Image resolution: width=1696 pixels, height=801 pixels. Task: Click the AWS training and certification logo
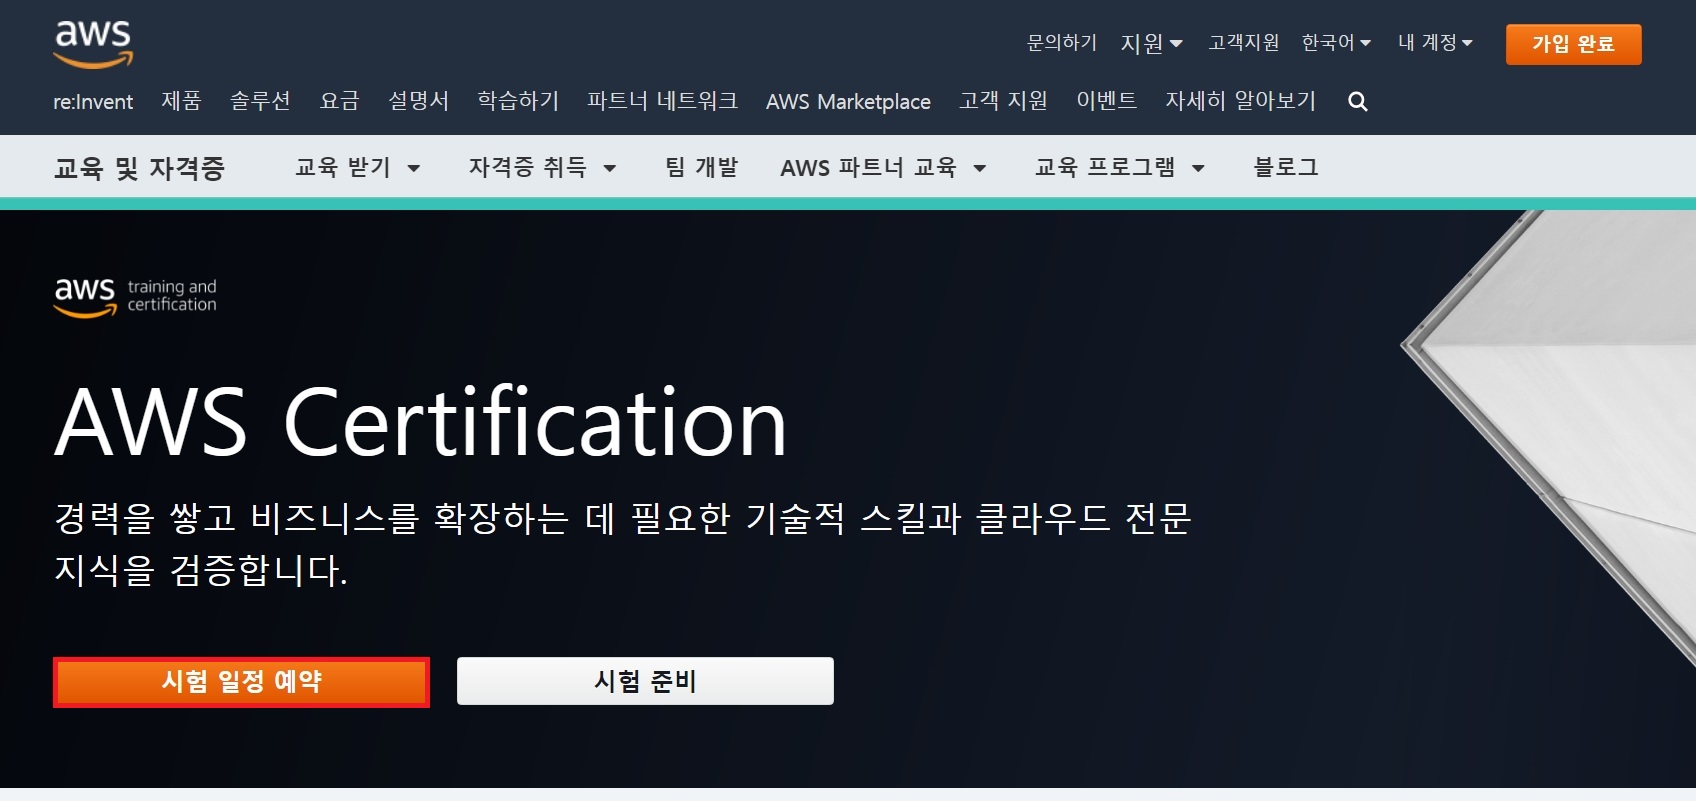[x=135, y=297]
